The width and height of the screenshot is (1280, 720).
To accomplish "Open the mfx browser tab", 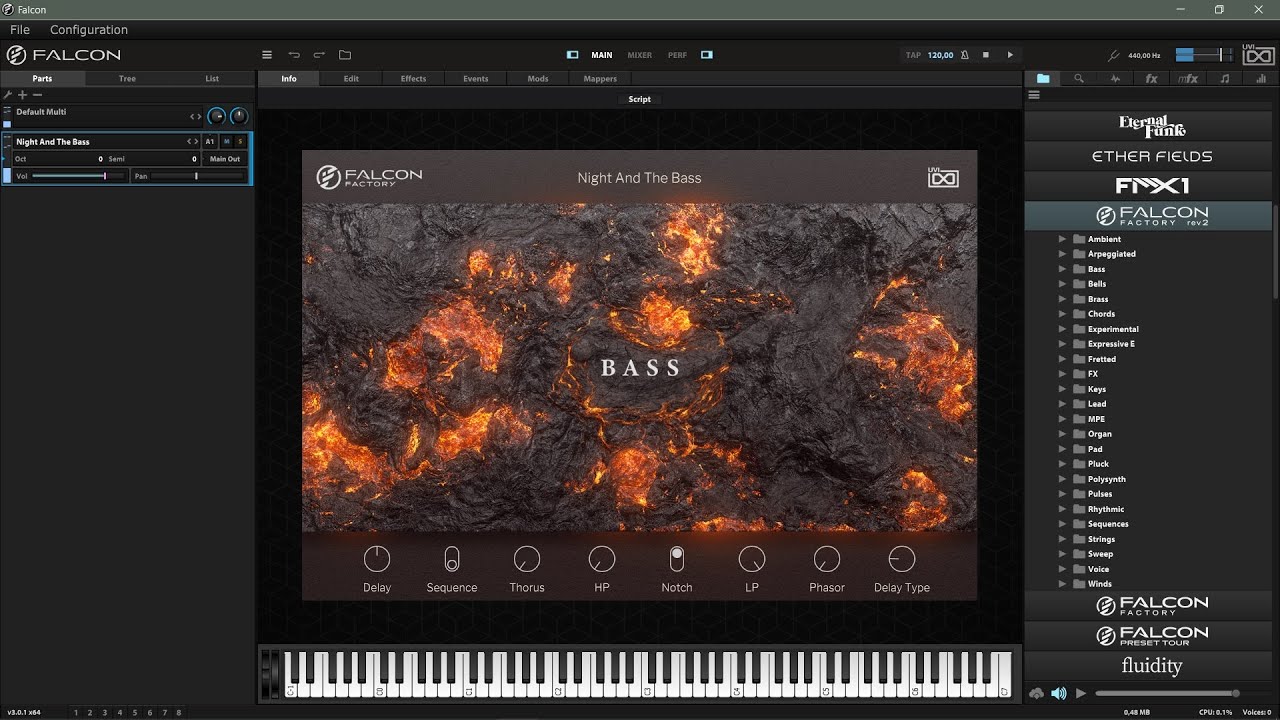I will tap(1188, 78).
